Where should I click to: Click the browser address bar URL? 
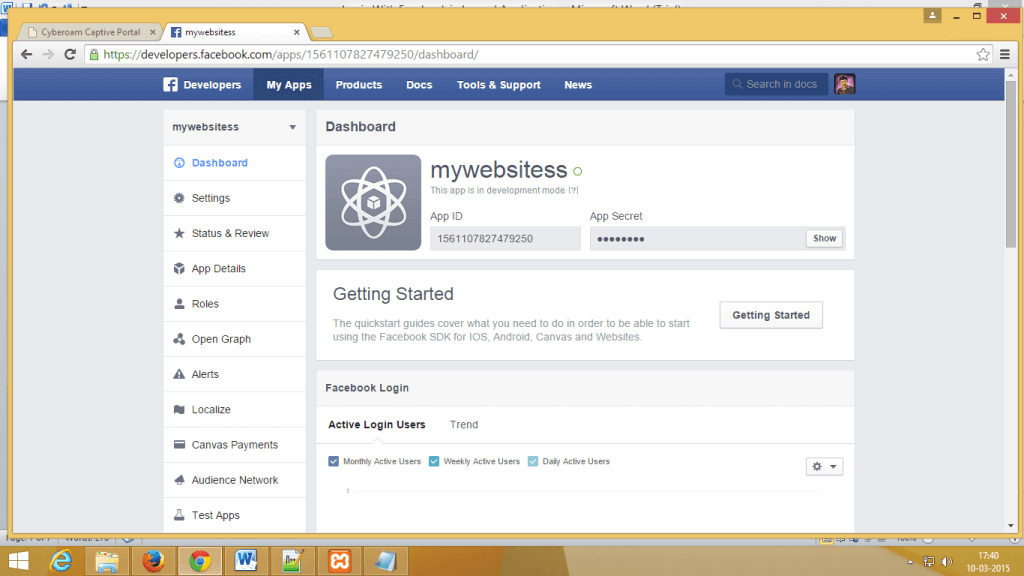tap(291, 54)
